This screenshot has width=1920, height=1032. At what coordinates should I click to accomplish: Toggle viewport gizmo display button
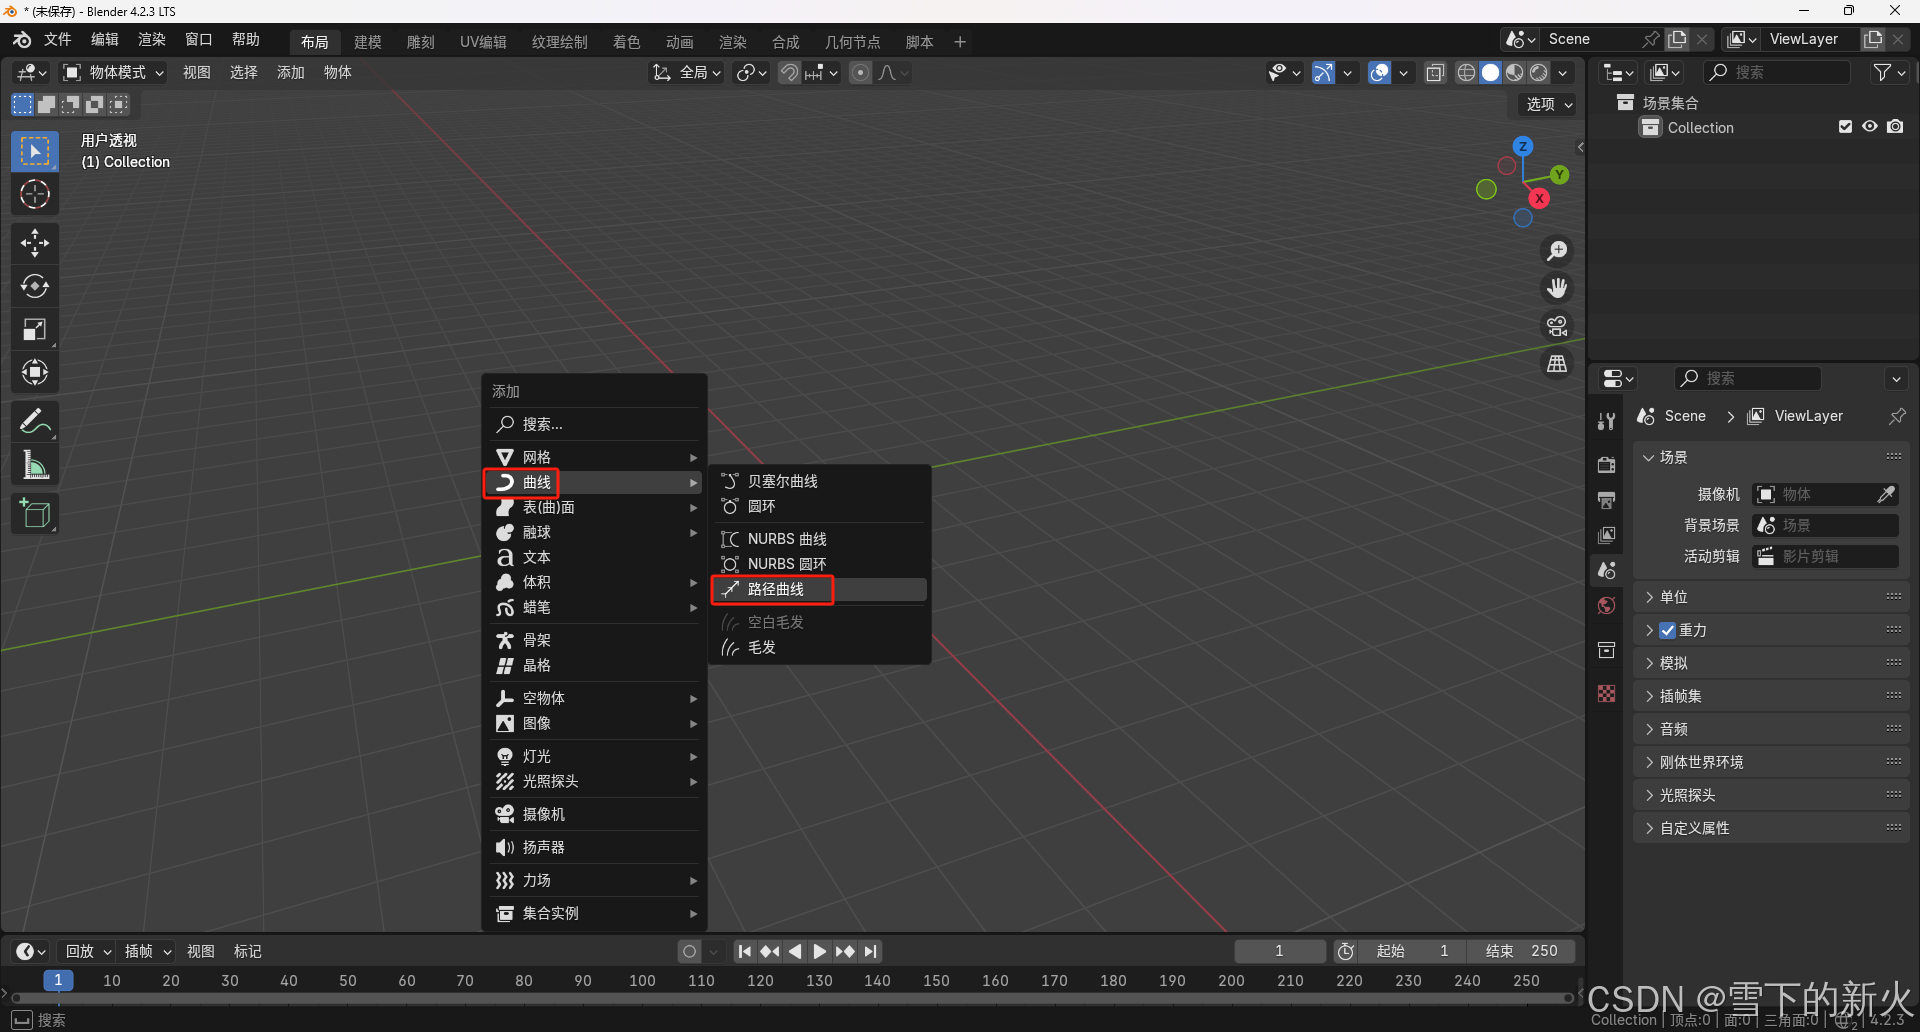1323,72
